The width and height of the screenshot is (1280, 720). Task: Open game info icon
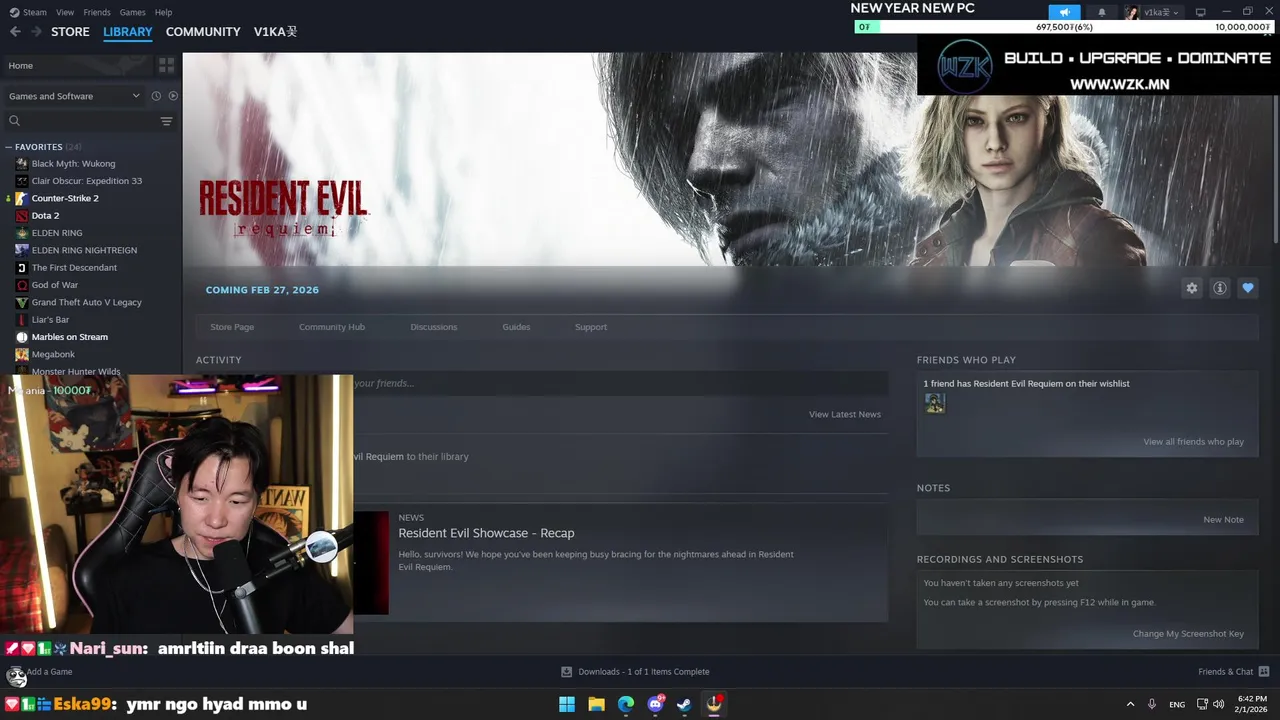pos(1220,288)
